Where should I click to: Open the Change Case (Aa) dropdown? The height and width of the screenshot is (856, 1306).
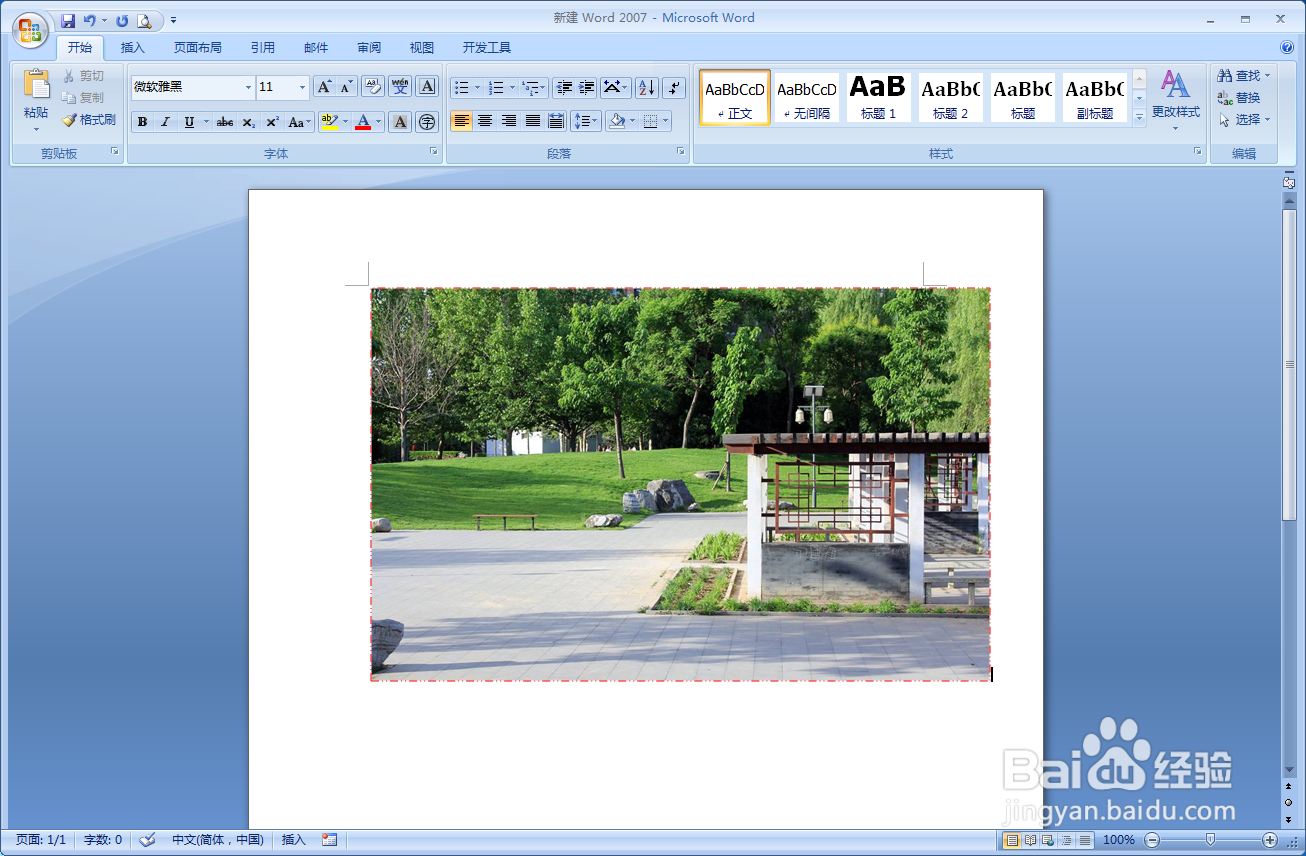coord(300,122)
